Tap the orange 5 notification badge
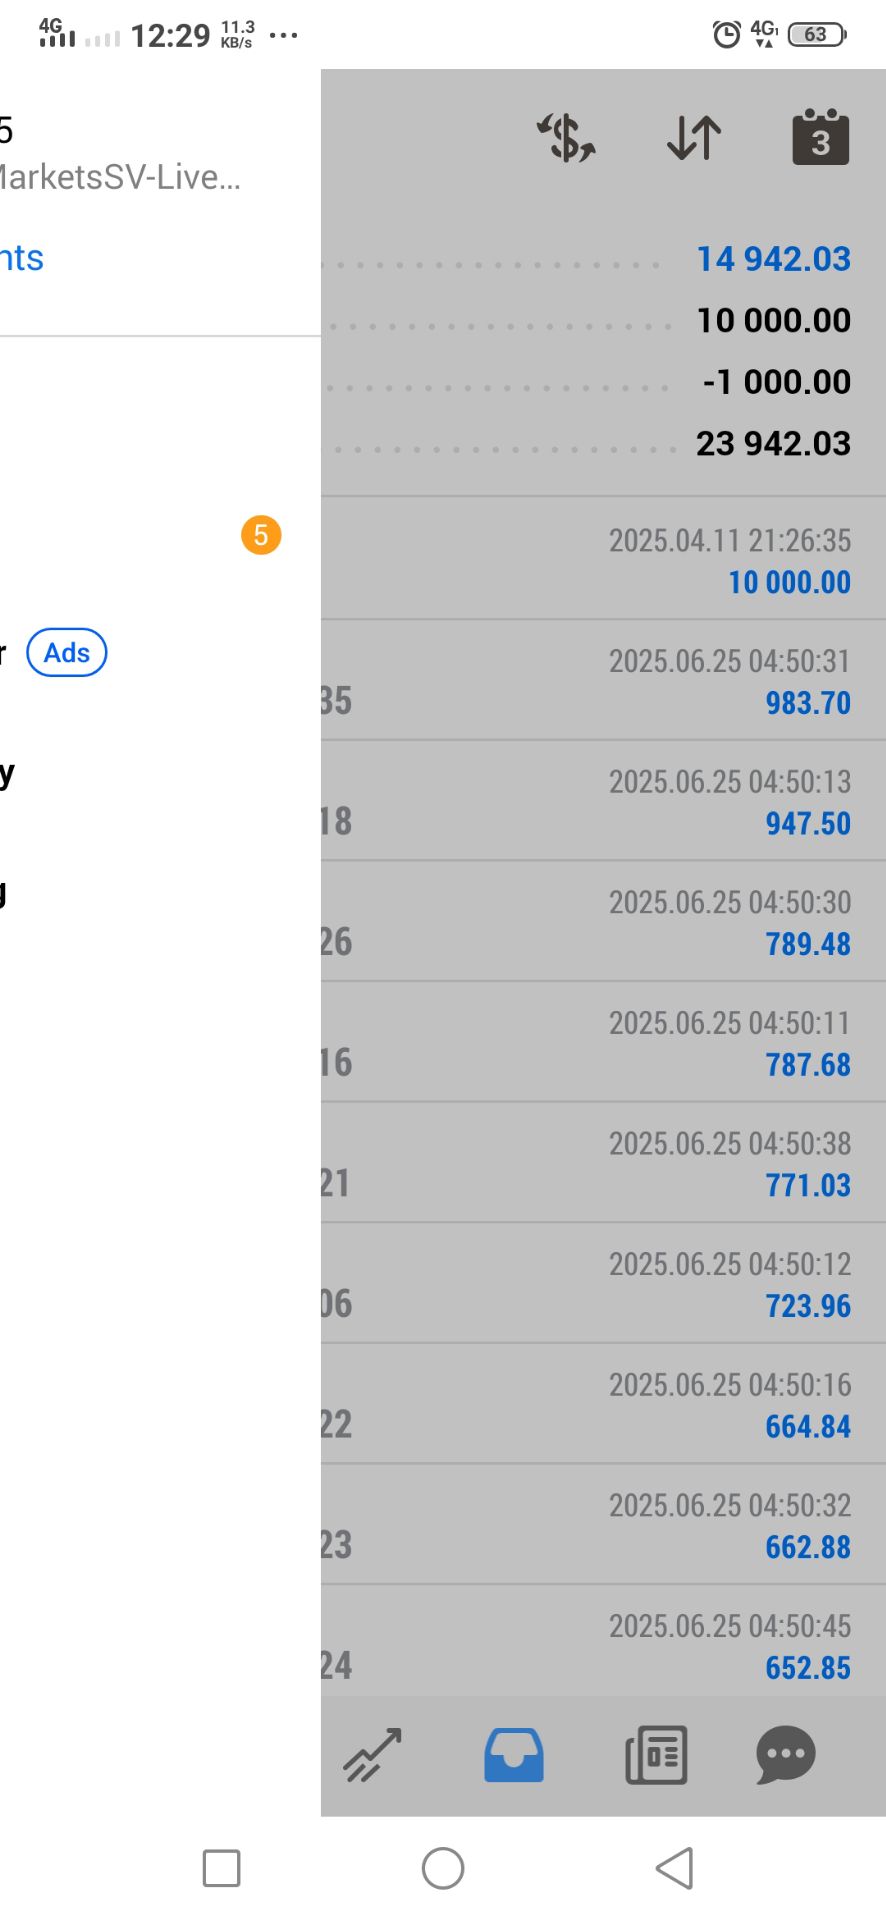 pos(261,535)
